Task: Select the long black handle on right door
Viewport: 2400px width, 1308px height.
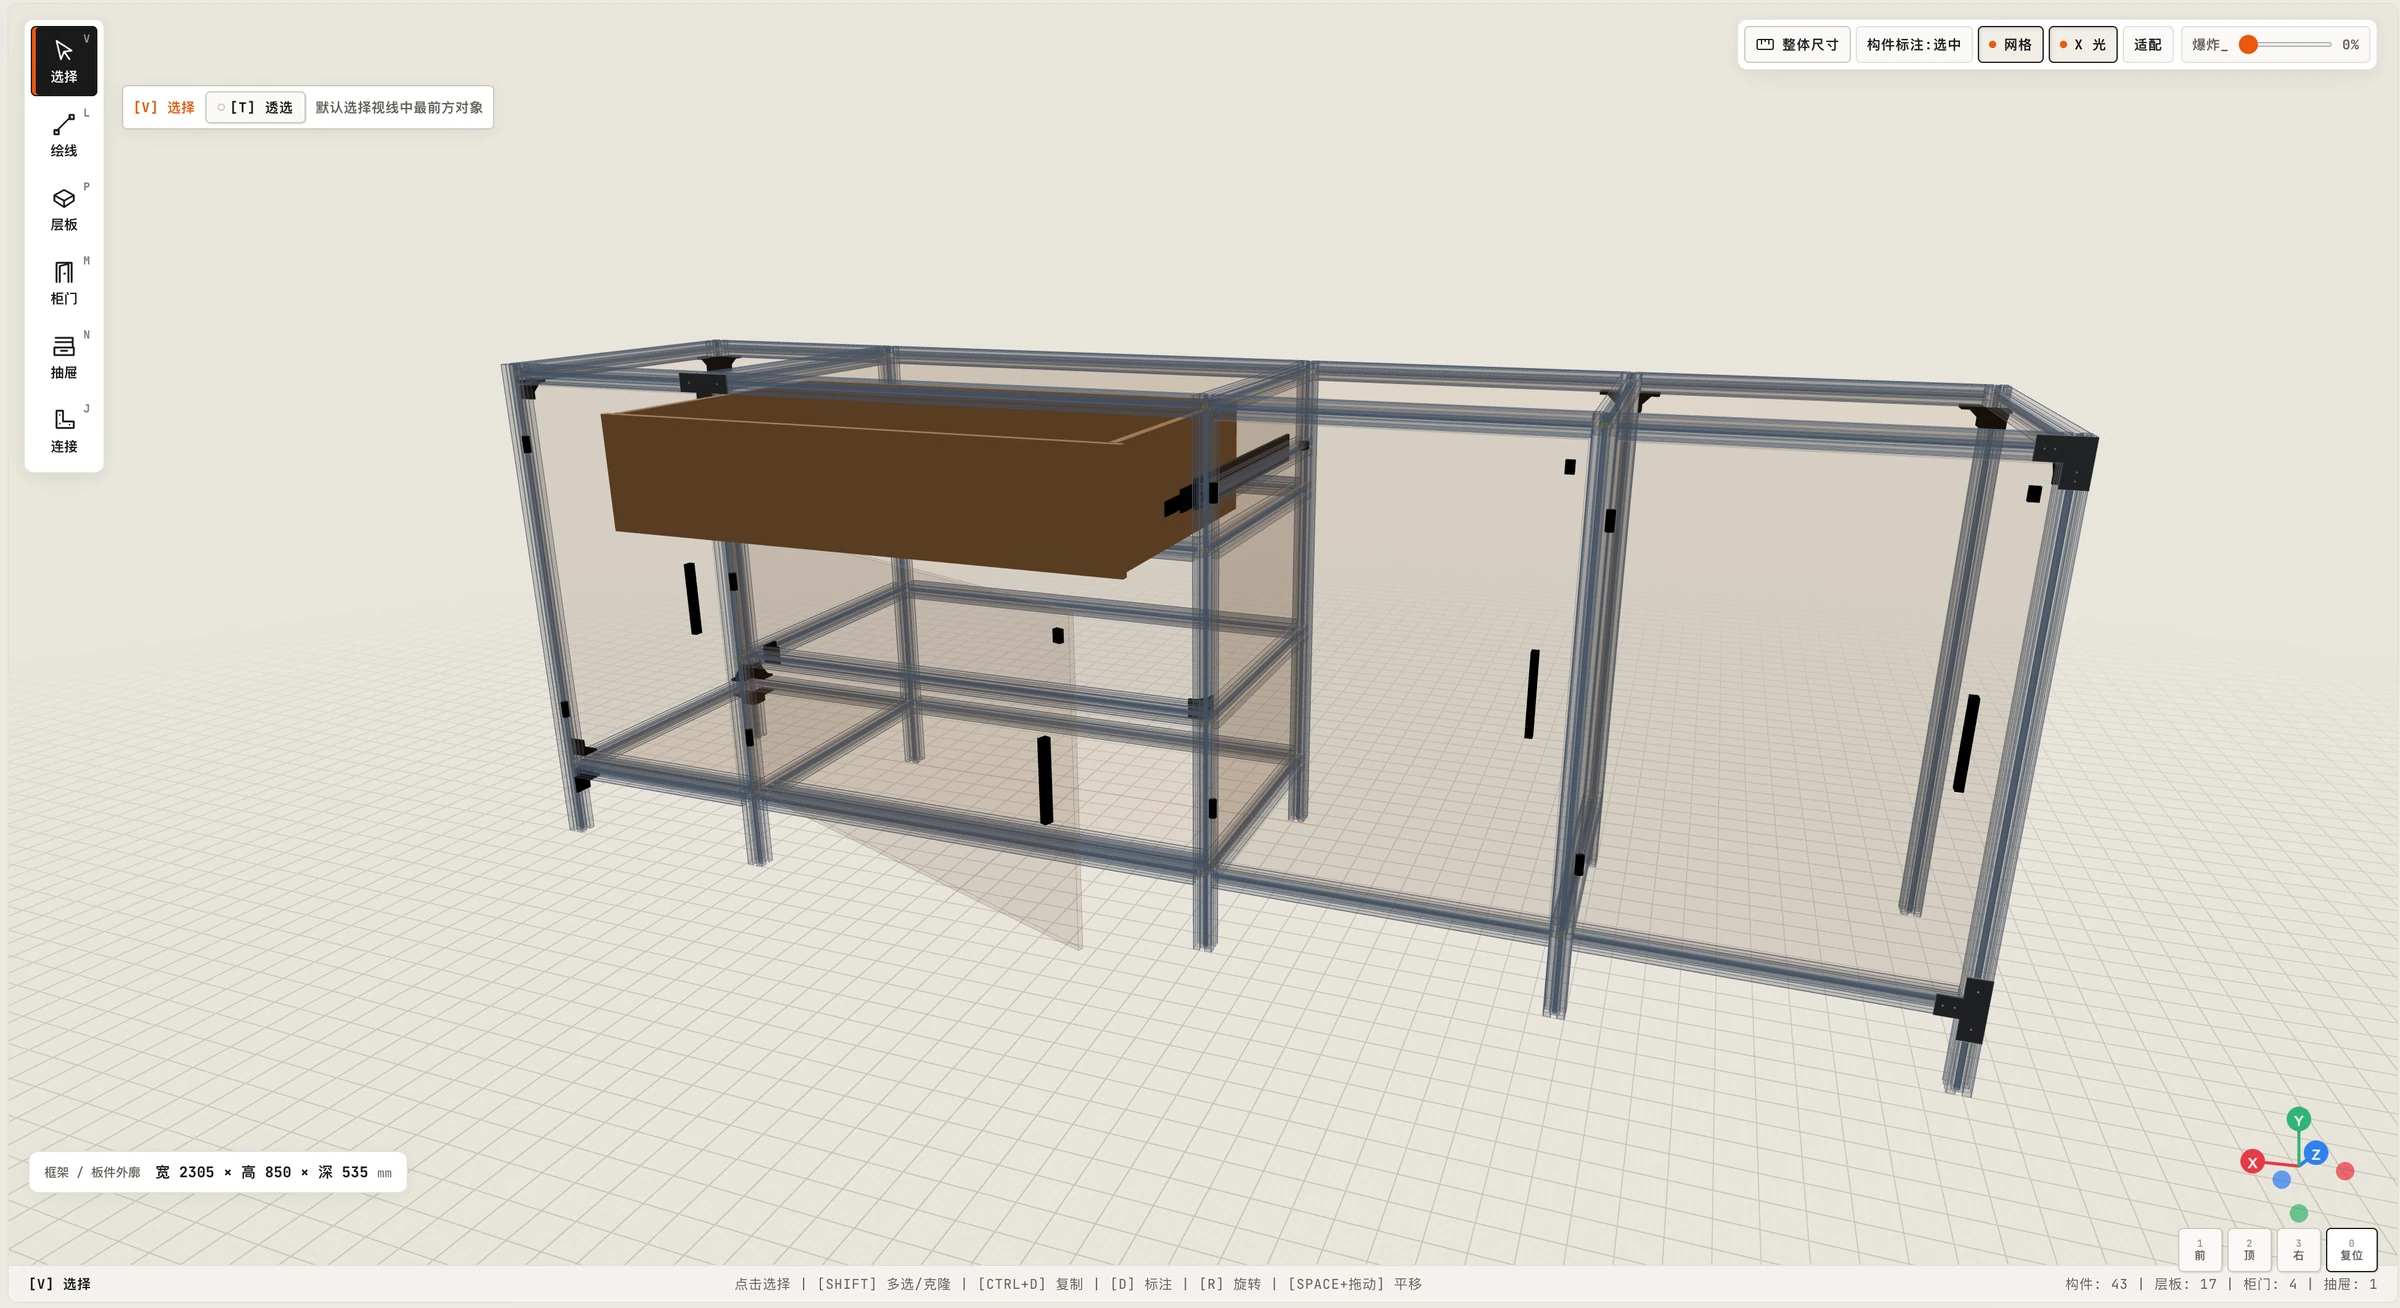Action: click(1966, 743)
